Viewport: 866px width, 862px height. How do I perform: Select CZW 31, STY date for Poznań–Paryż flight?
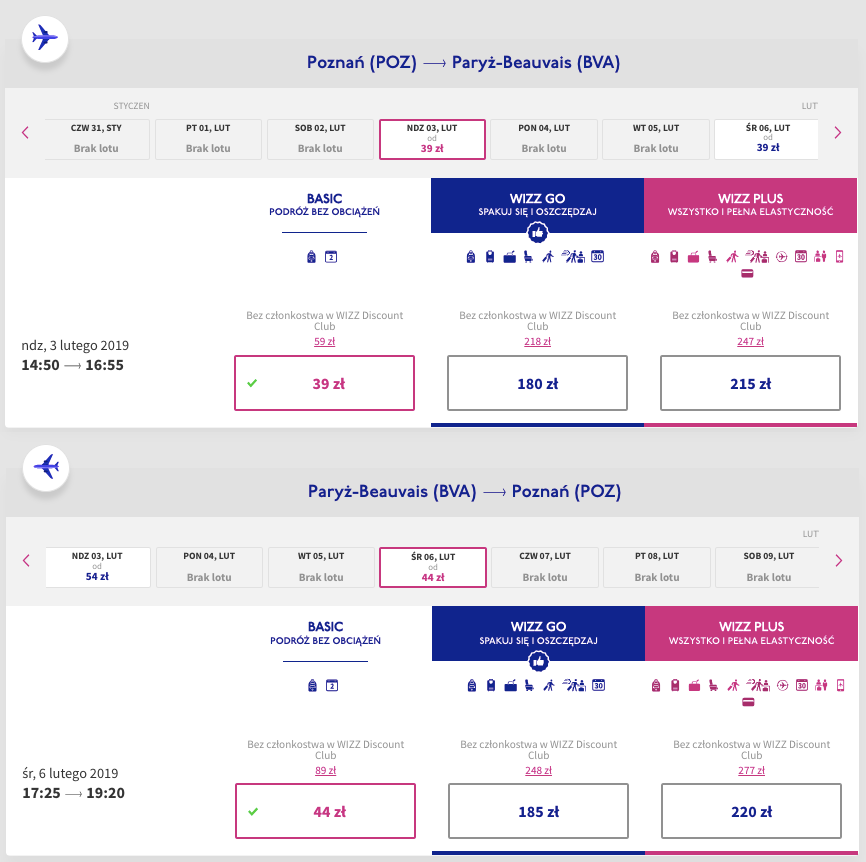(x=97, y=139)
